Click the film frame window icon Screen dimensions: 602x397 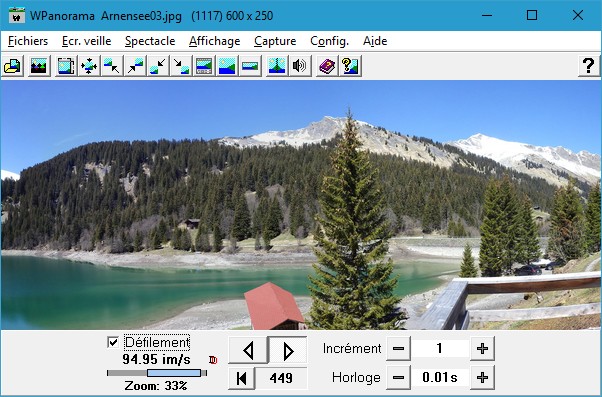pyautogui.click(x=66, y=66)
